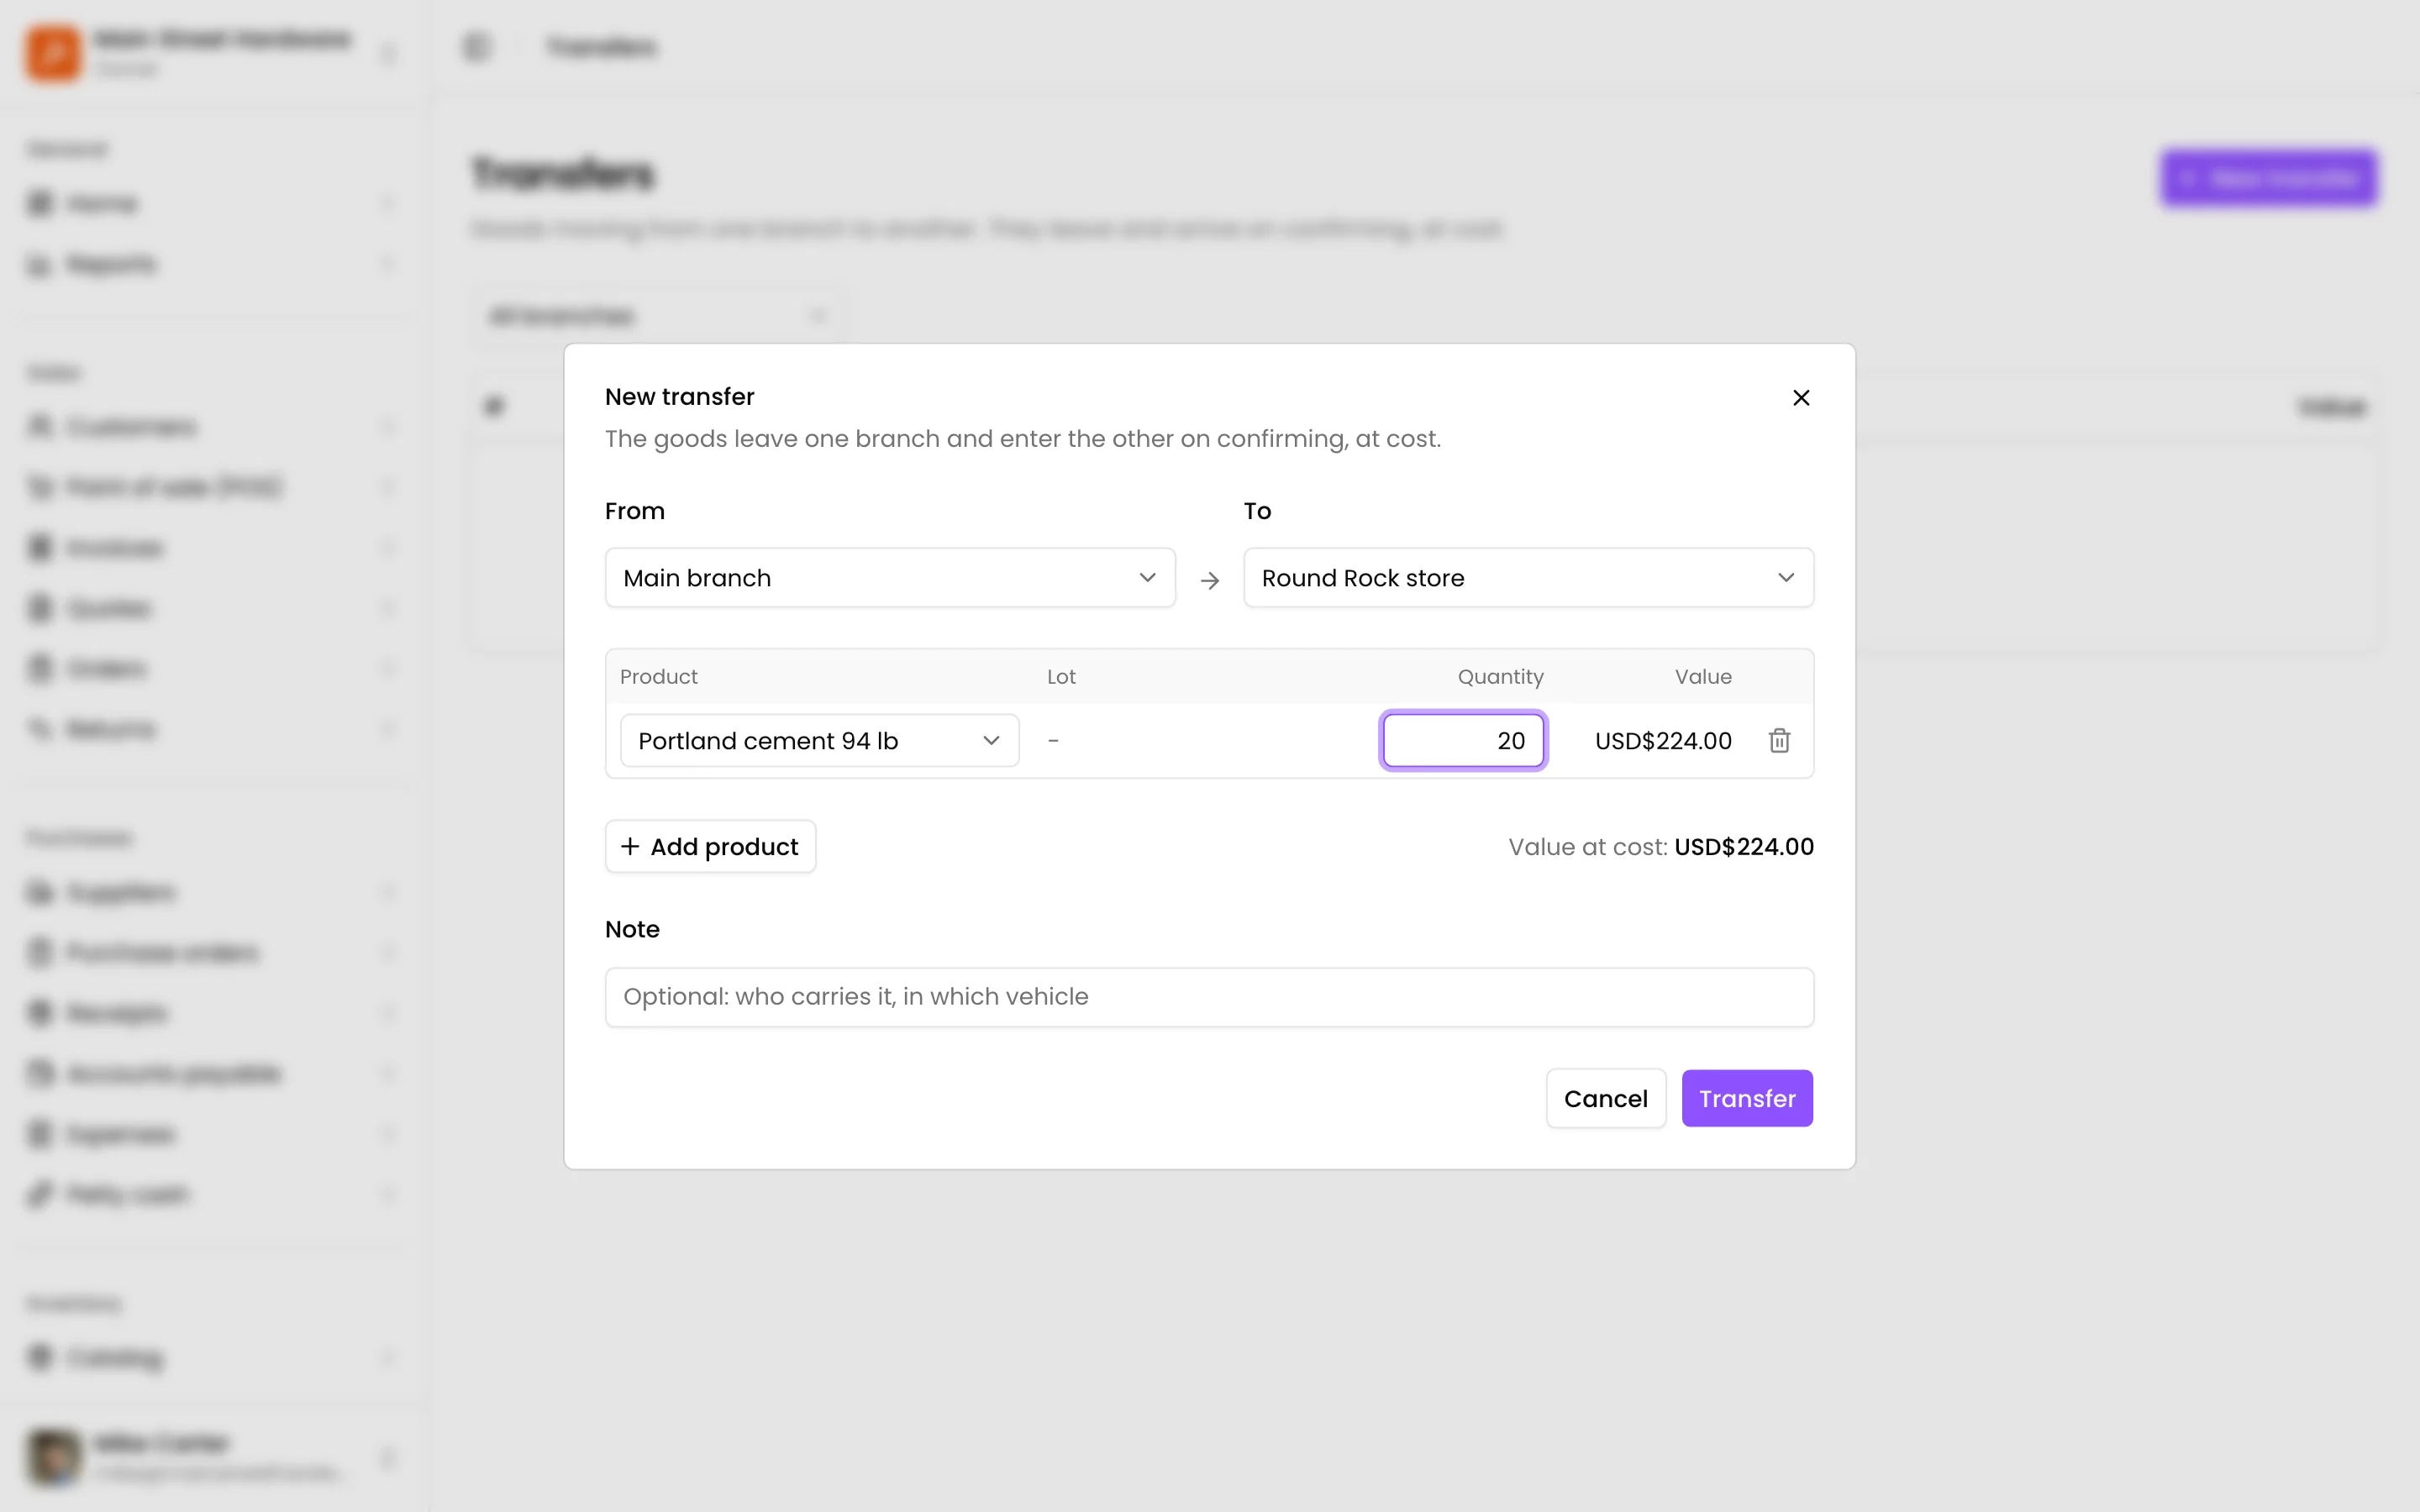Close the New transfer dialog
The image size is (2420, 1512).
[x=1801, y=398]
